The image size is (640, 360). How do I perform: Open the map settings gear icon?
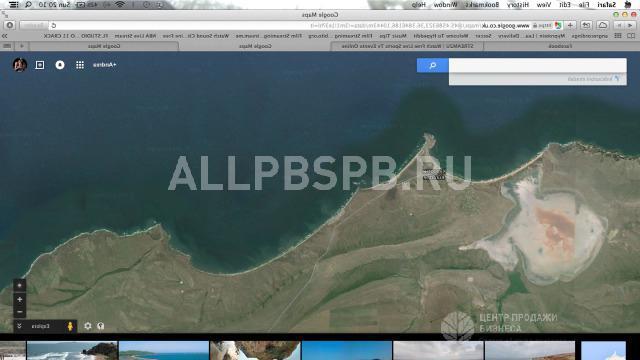point(88,326)
